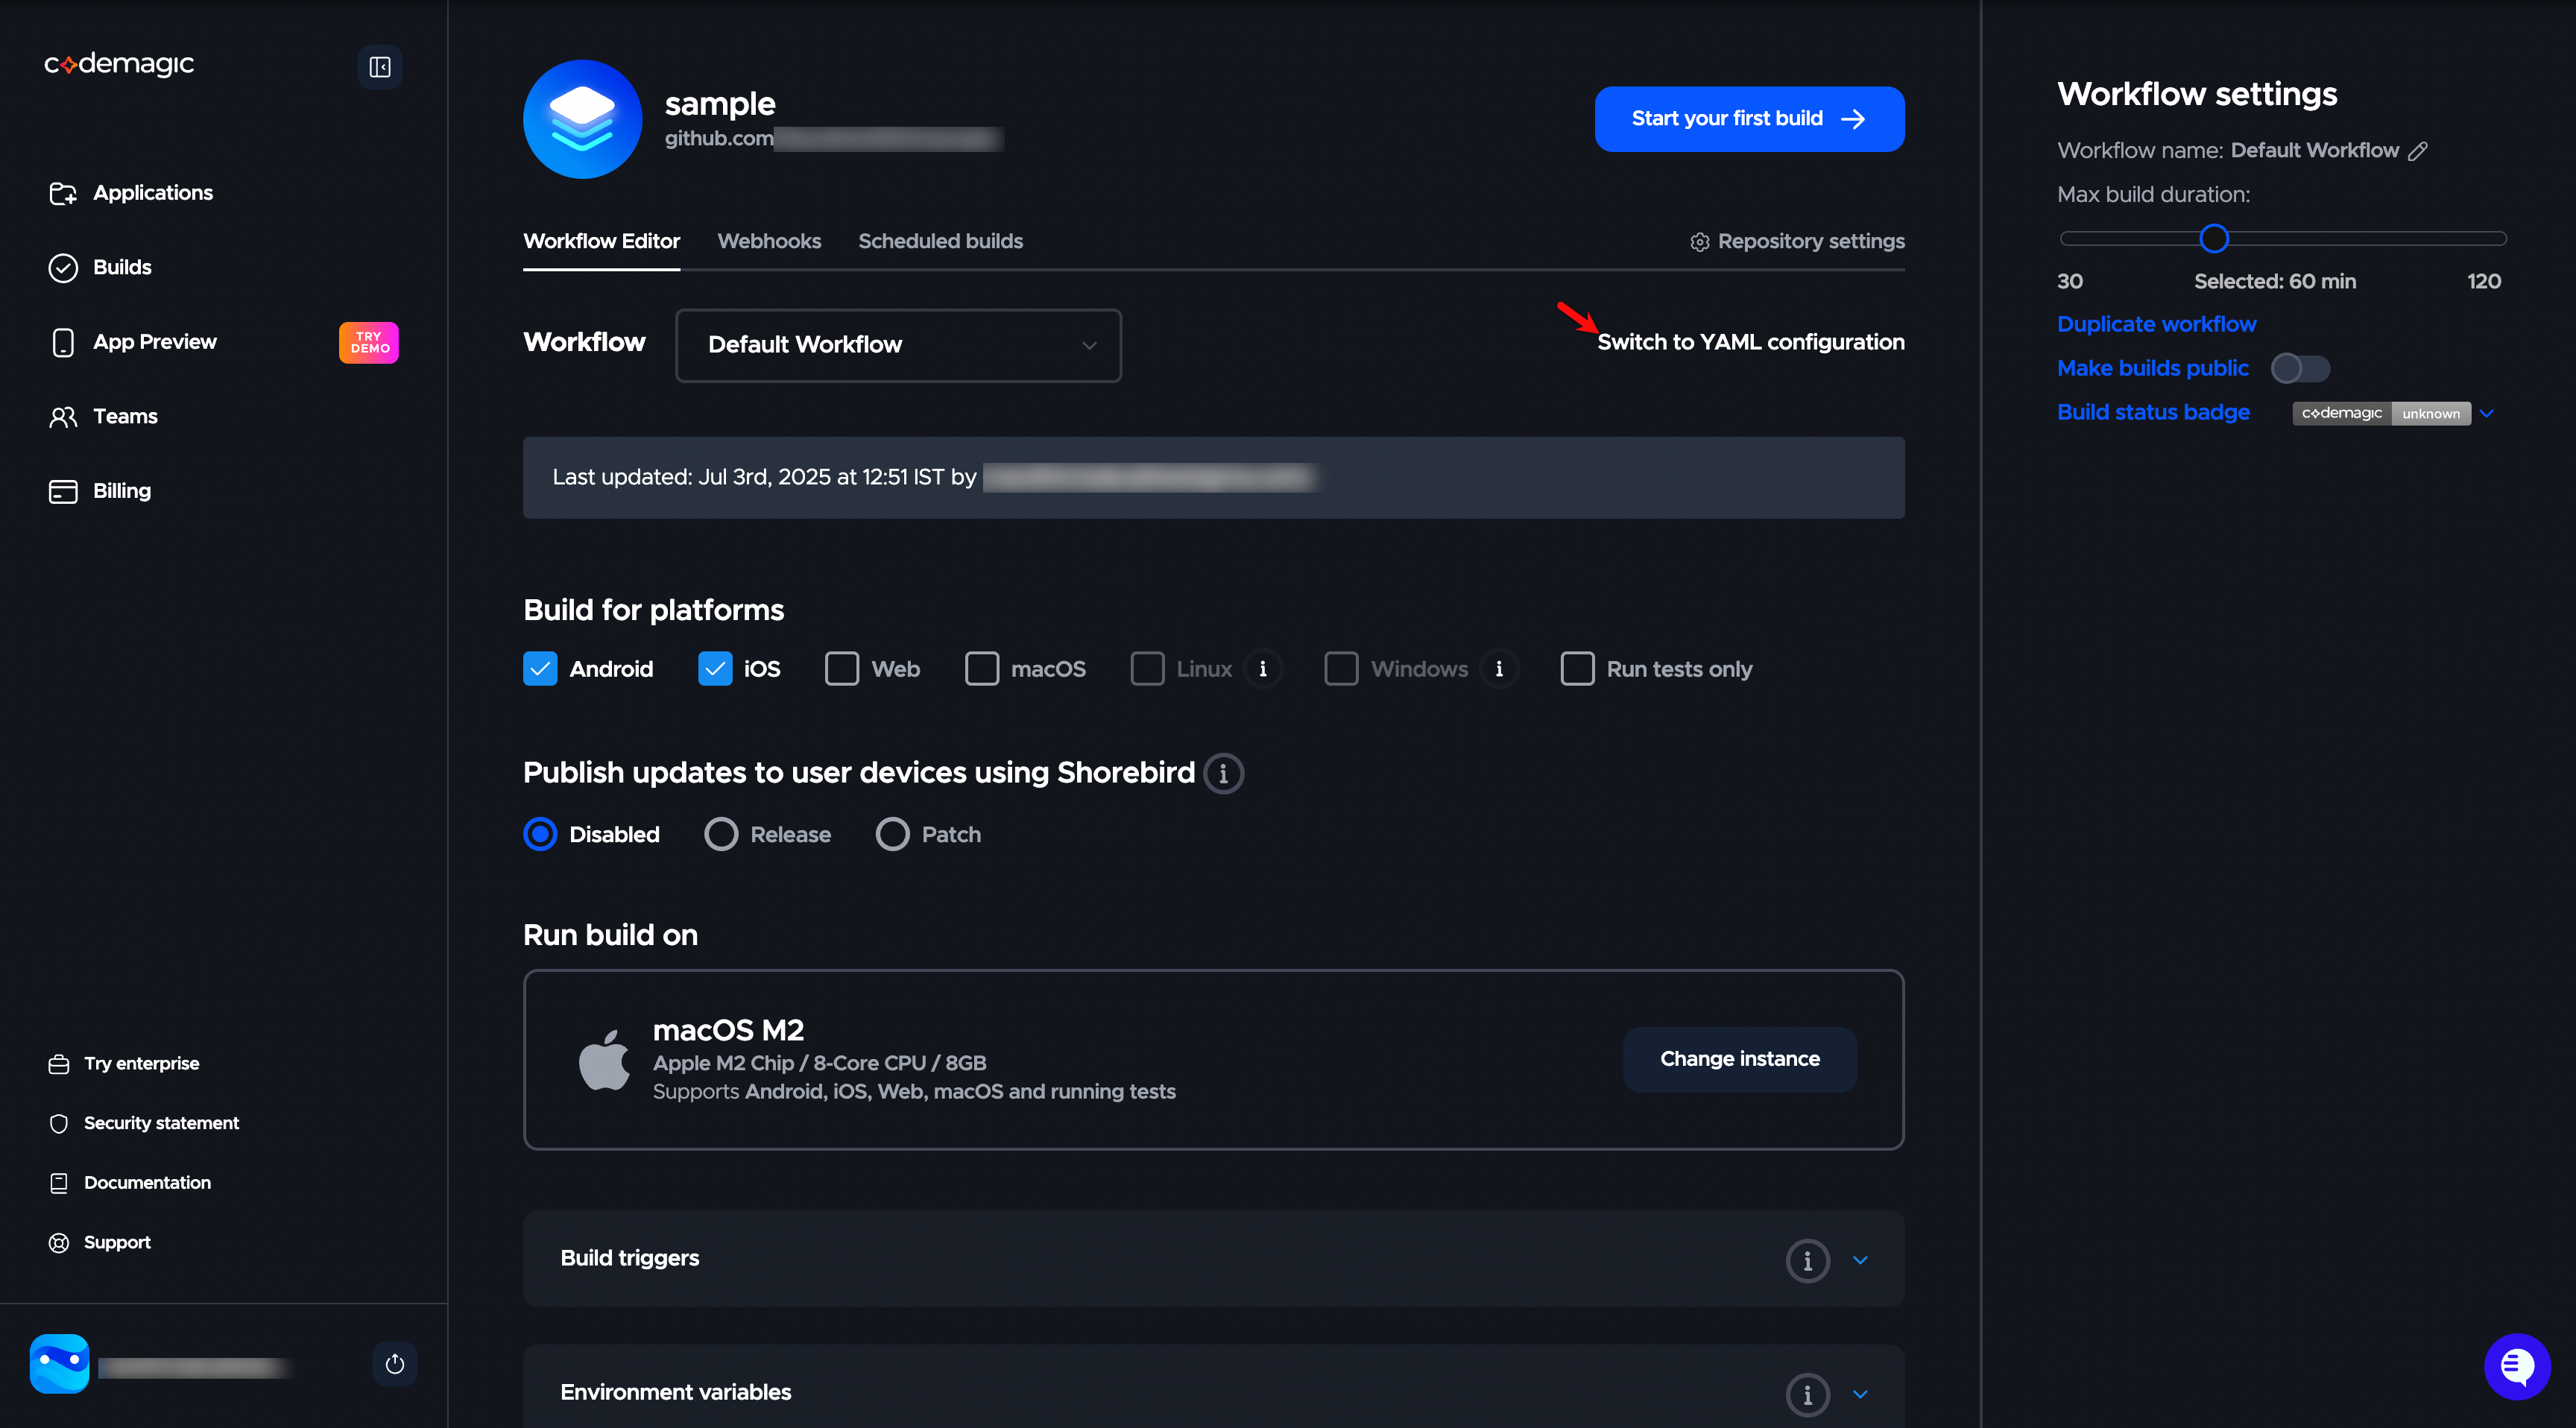Click the pencil icon to edit workflow name
The height and width of the screenshot is (1428, 2576).
point(2418,151)
